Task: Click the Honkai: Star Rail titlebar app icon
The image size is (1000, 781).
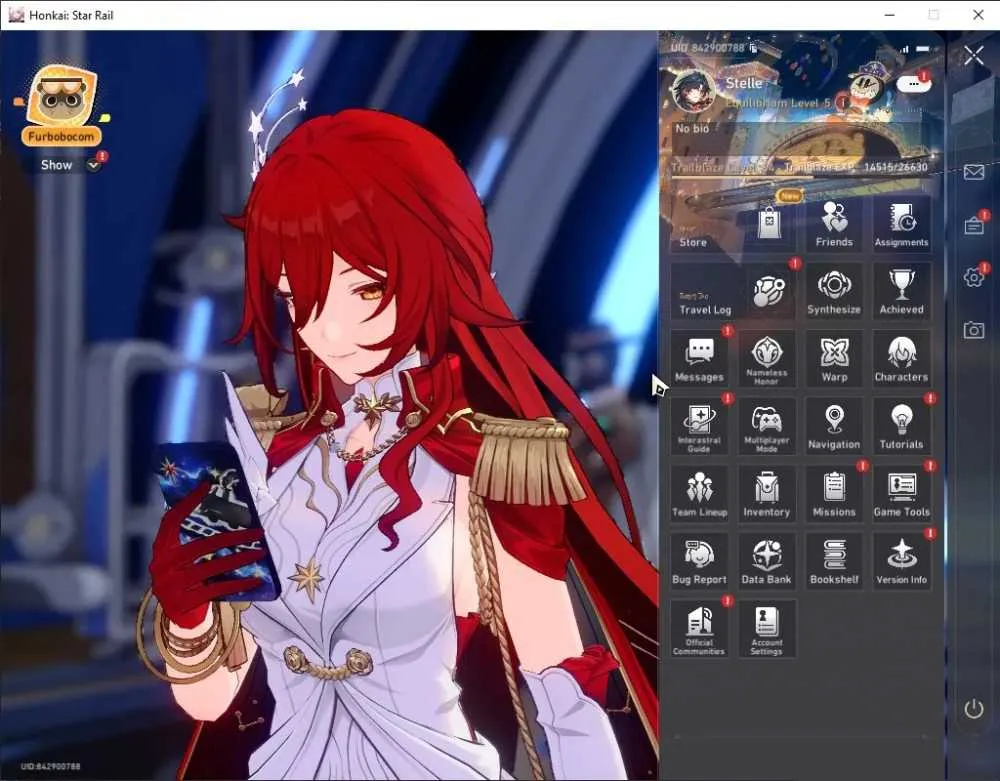Action: pos(16,15)
